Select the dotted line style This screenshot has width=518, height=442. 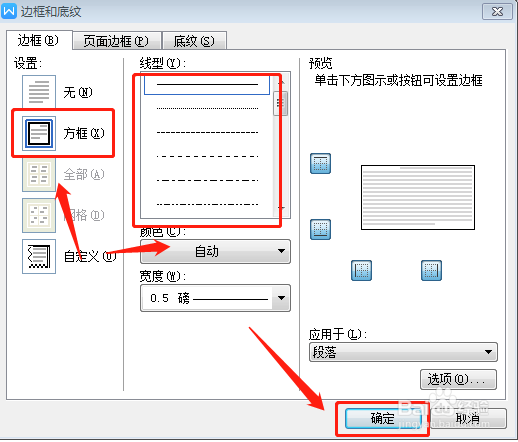(x=207, y=108)
